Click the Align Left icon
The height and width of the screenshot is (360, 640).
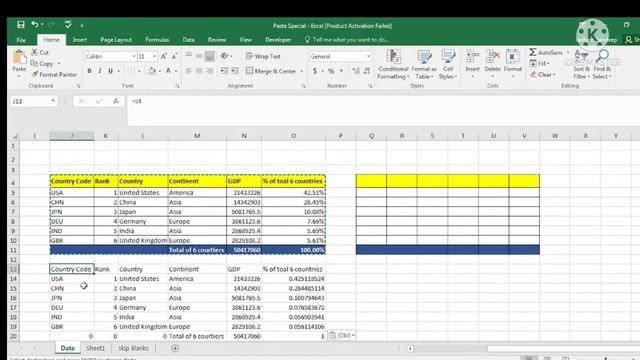coord(188,71)
